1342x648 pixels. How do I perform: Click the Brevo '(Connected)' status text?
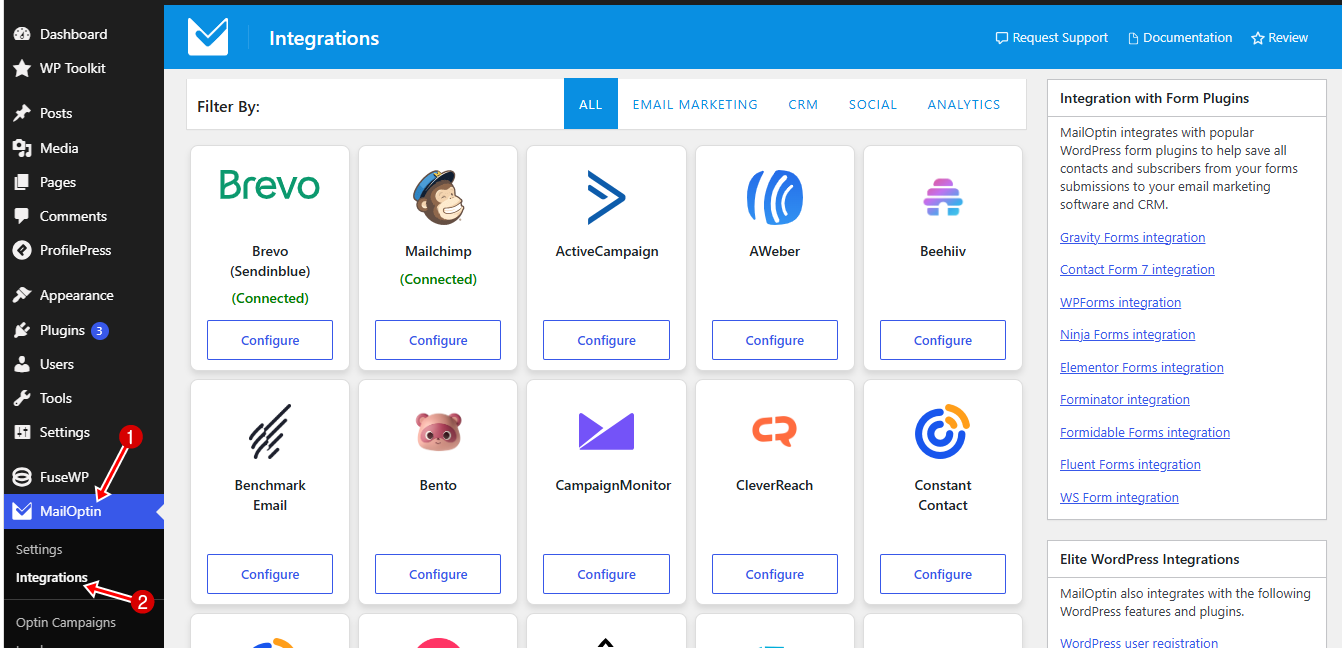(270, 298)
